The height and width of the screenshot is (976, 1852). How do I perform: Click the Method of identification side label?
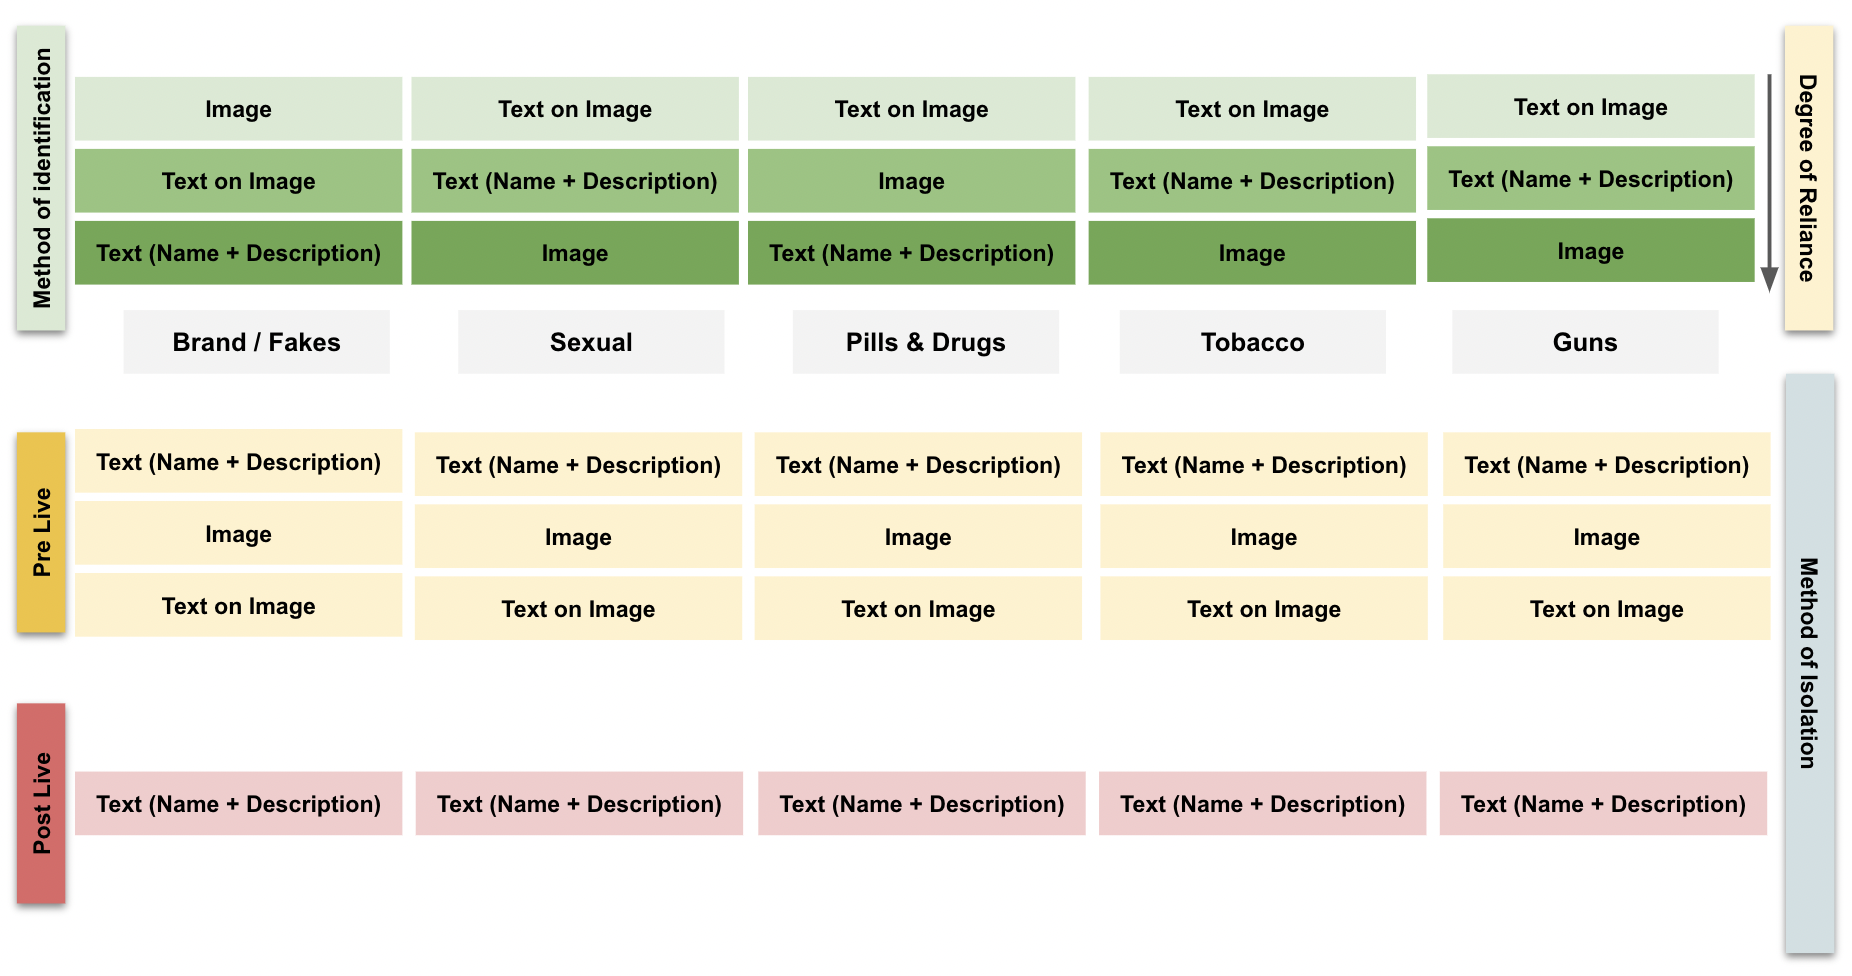41,178
